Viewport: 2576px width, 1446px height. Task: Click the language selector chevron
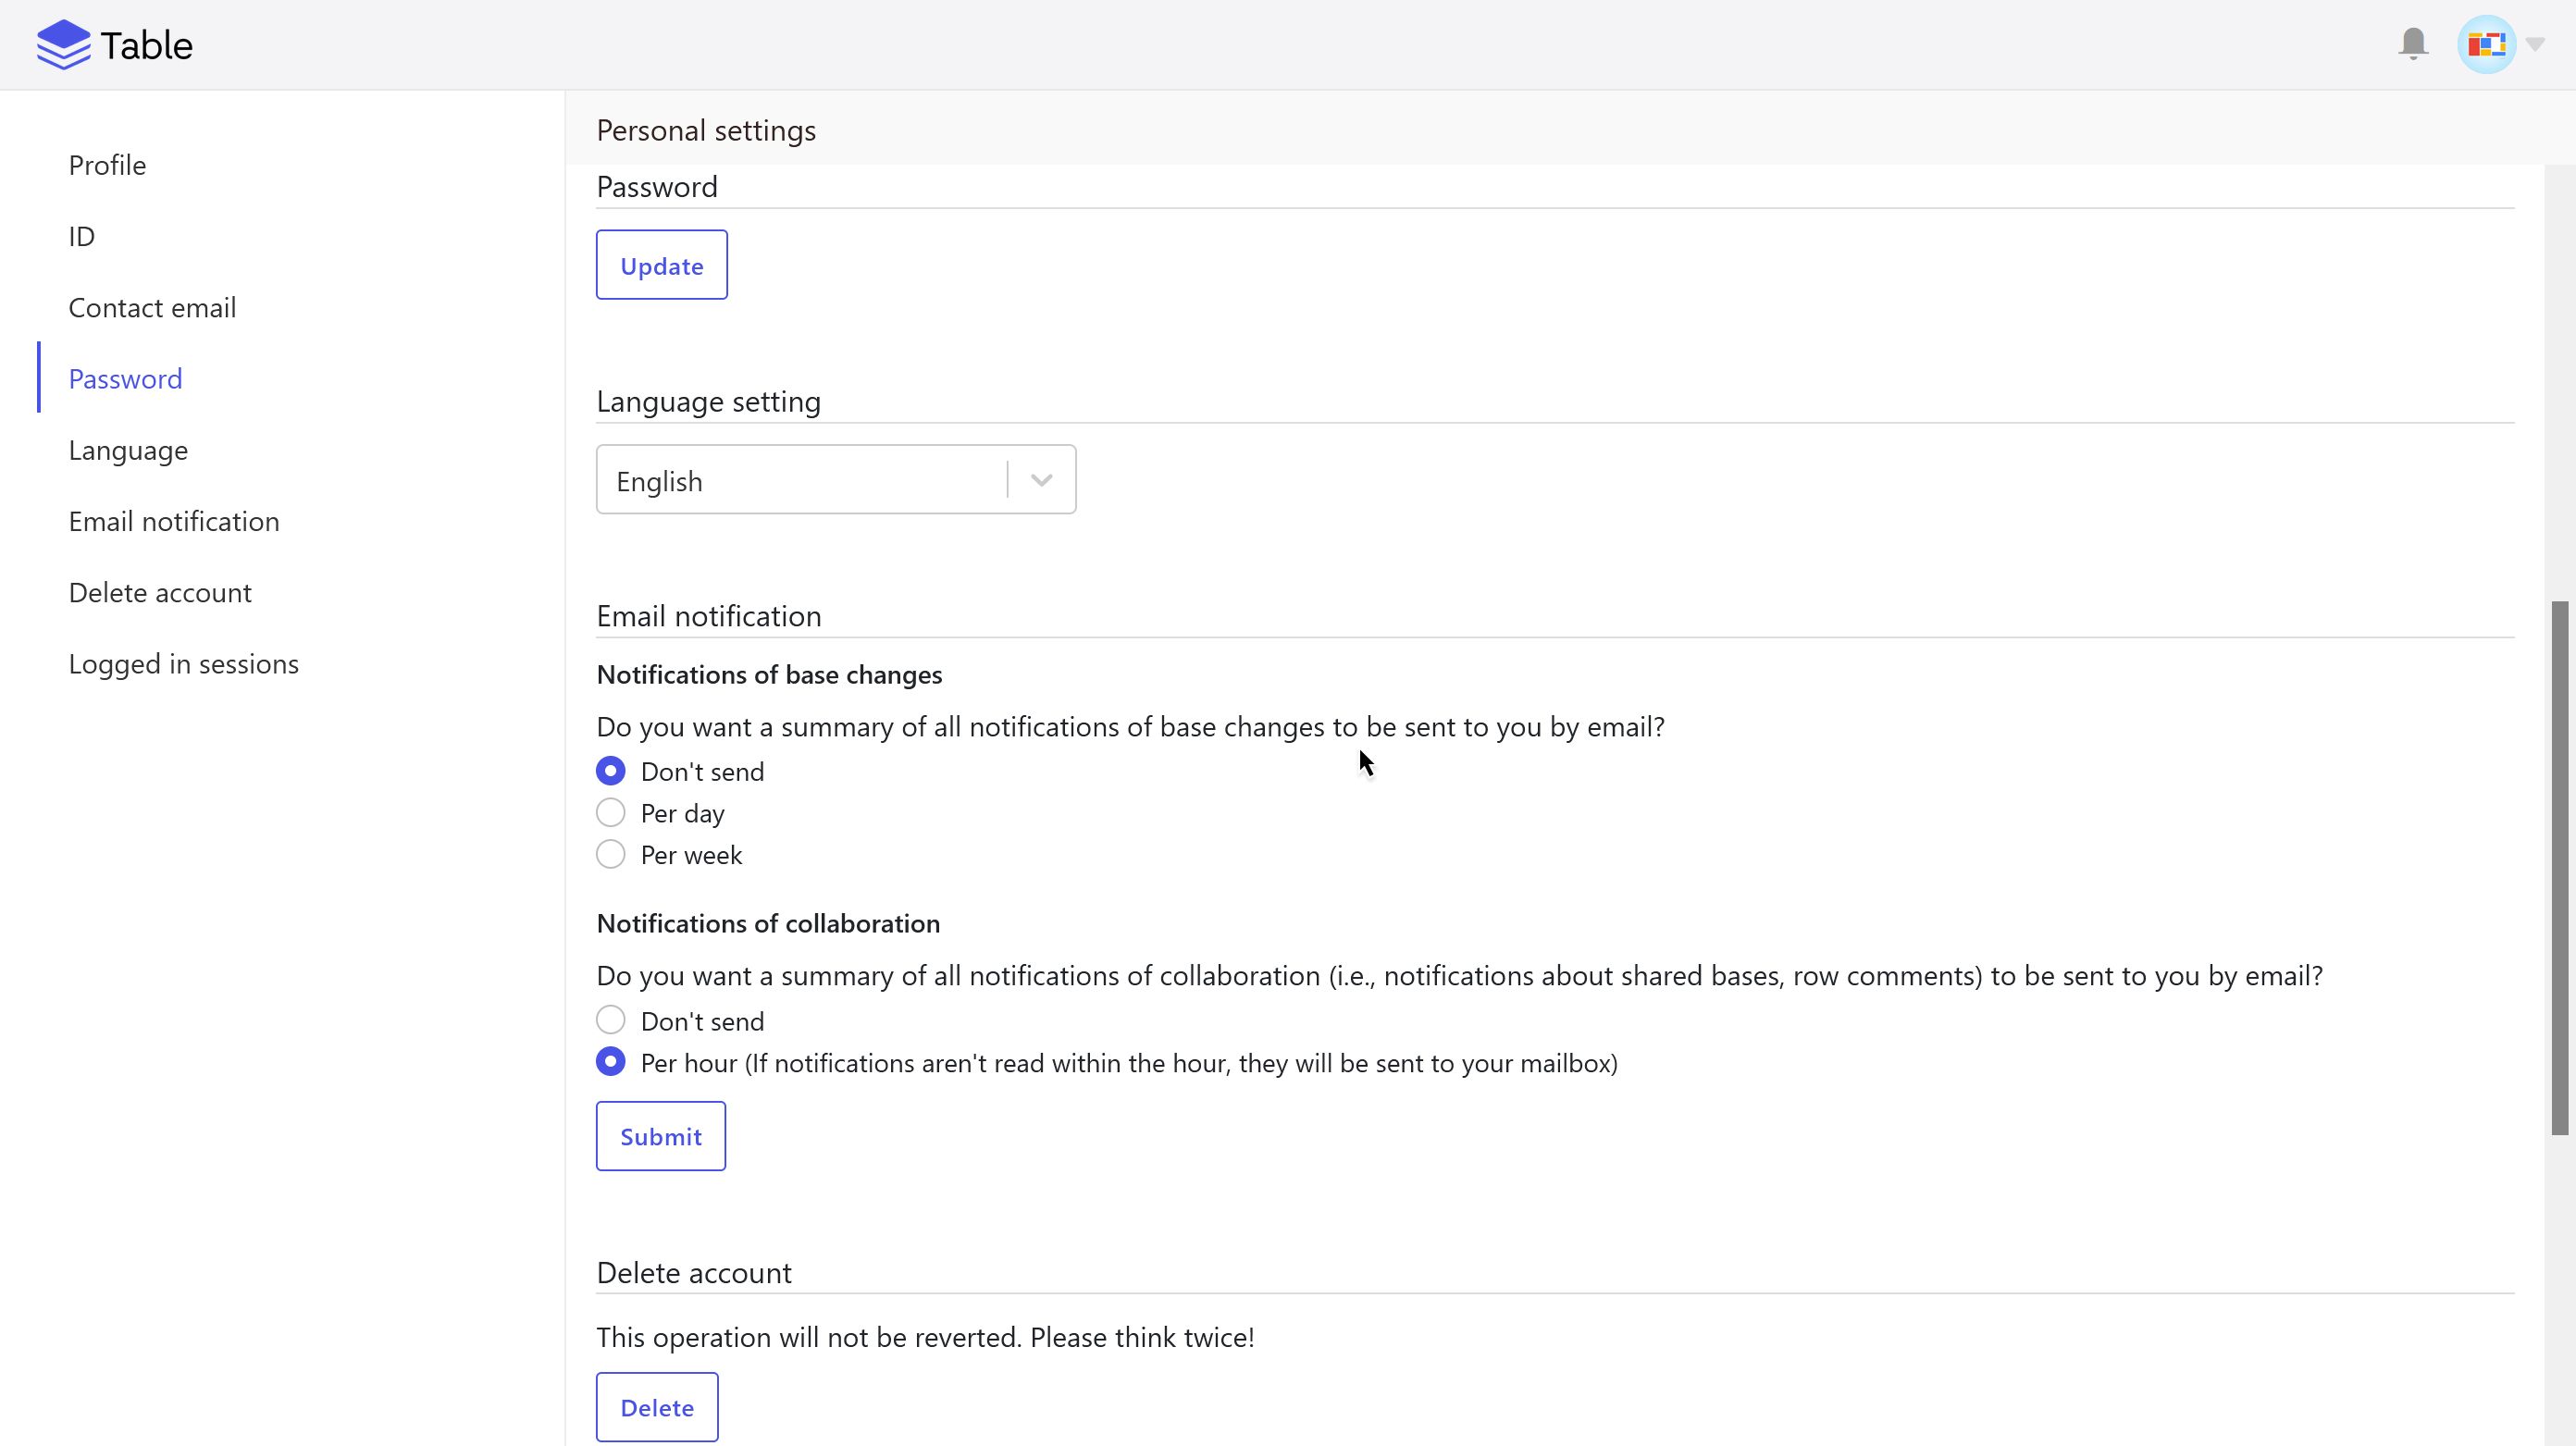(1041, 480)
